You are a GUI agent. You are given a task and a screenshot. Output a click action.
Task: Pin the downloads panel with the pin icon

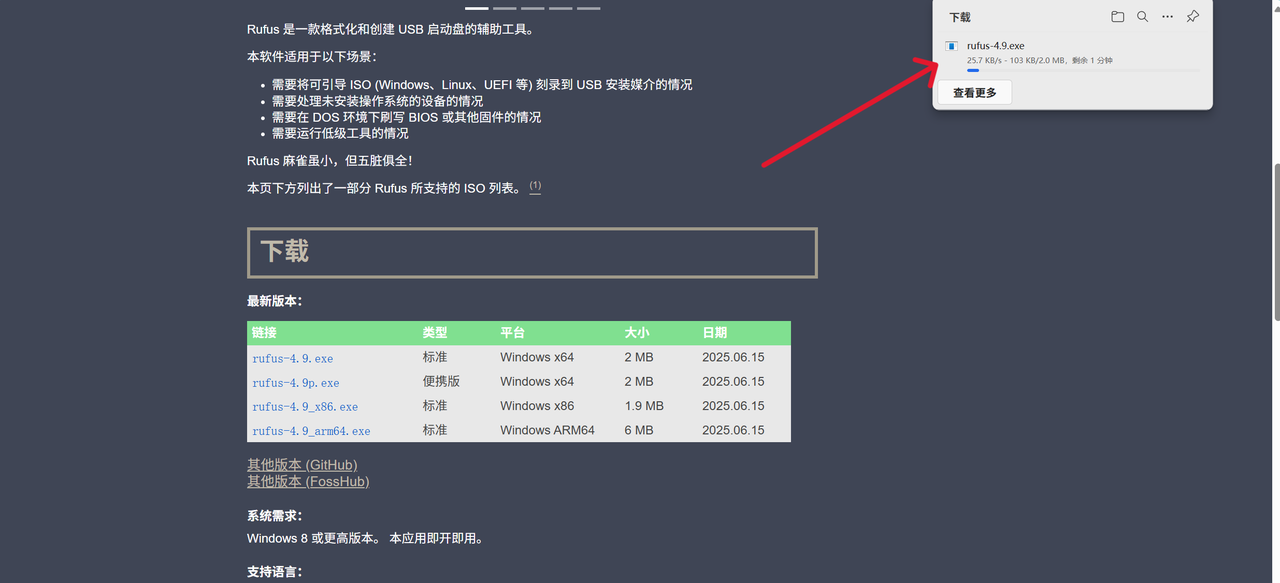point(1192,17)
